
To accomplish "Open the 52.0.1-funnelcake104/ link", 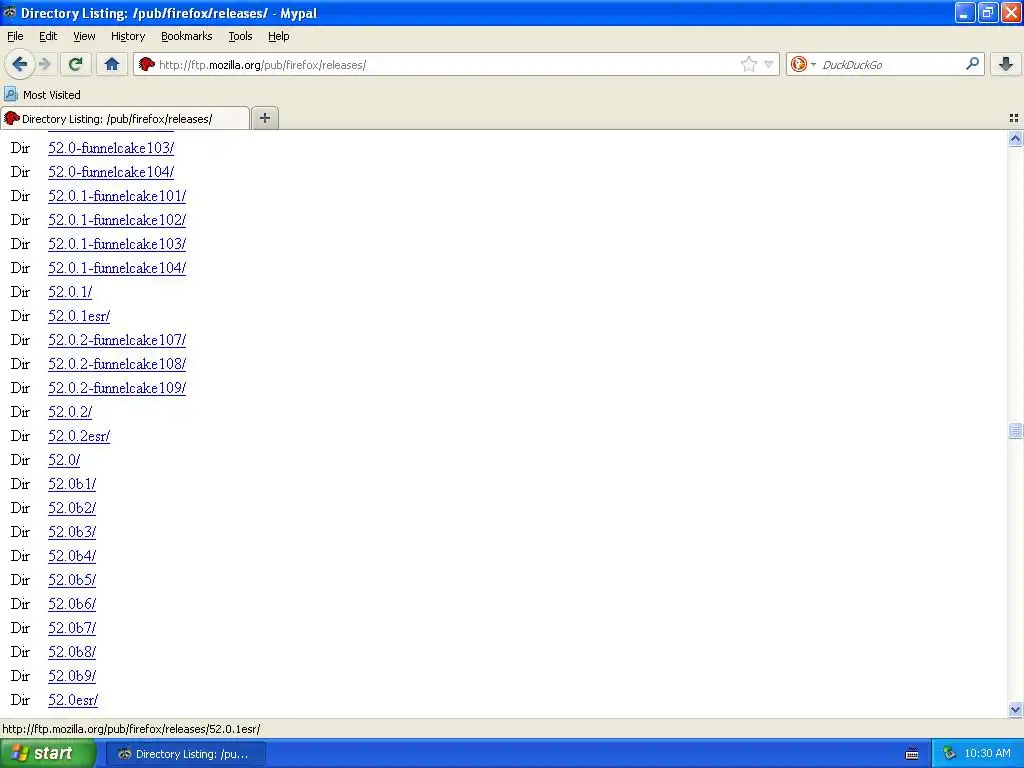I will coord(117,268).
